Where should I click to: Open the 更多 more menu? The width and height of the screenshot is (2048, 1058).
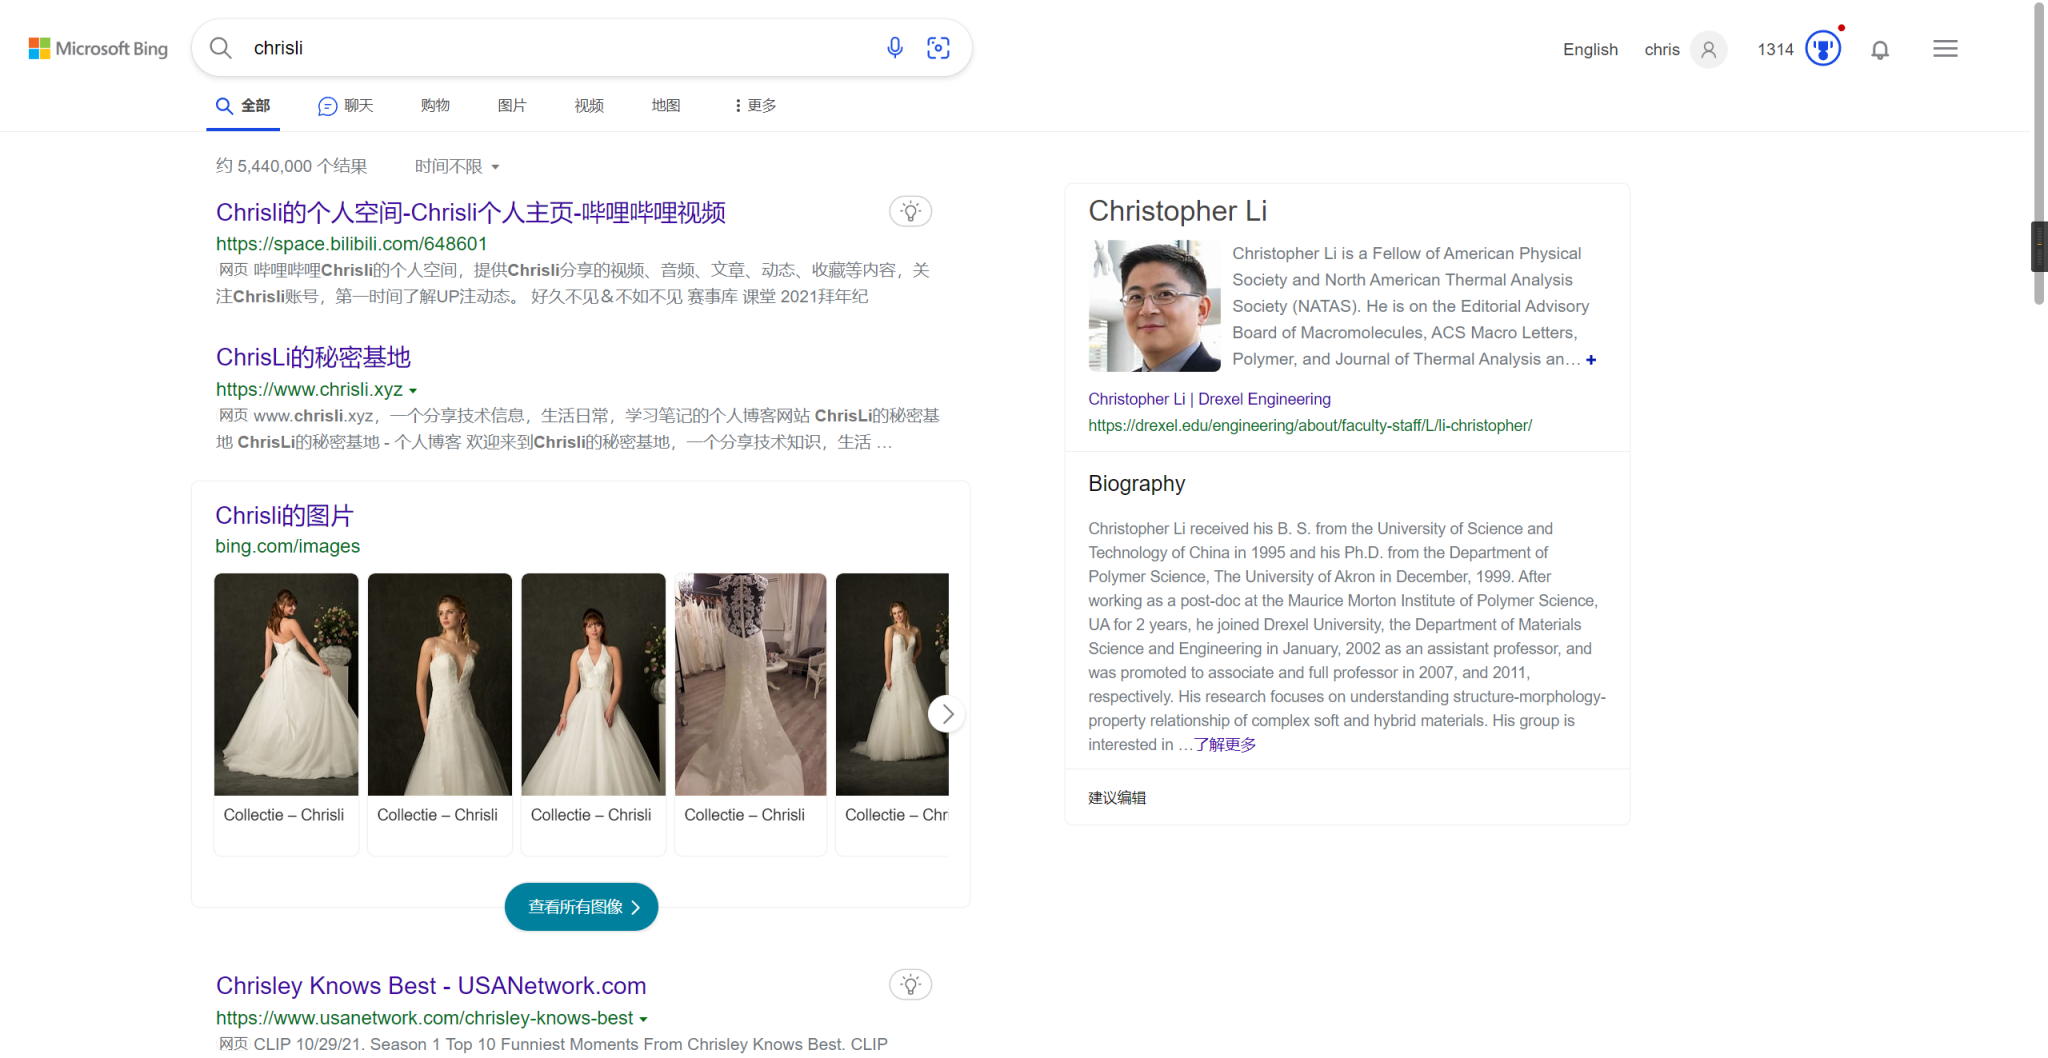click(755, 105)
